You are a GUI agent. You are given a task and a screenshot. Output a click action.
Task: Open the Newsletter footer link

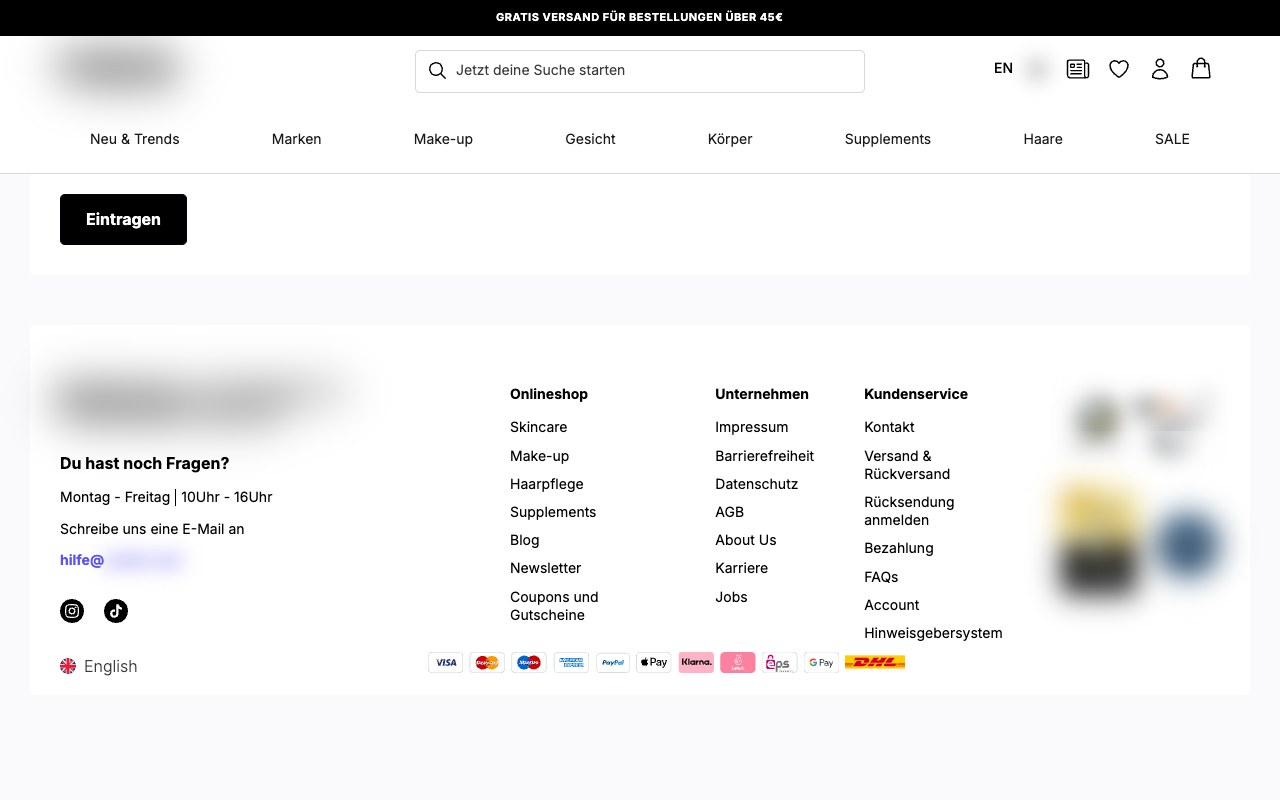[x=545, y=568]
